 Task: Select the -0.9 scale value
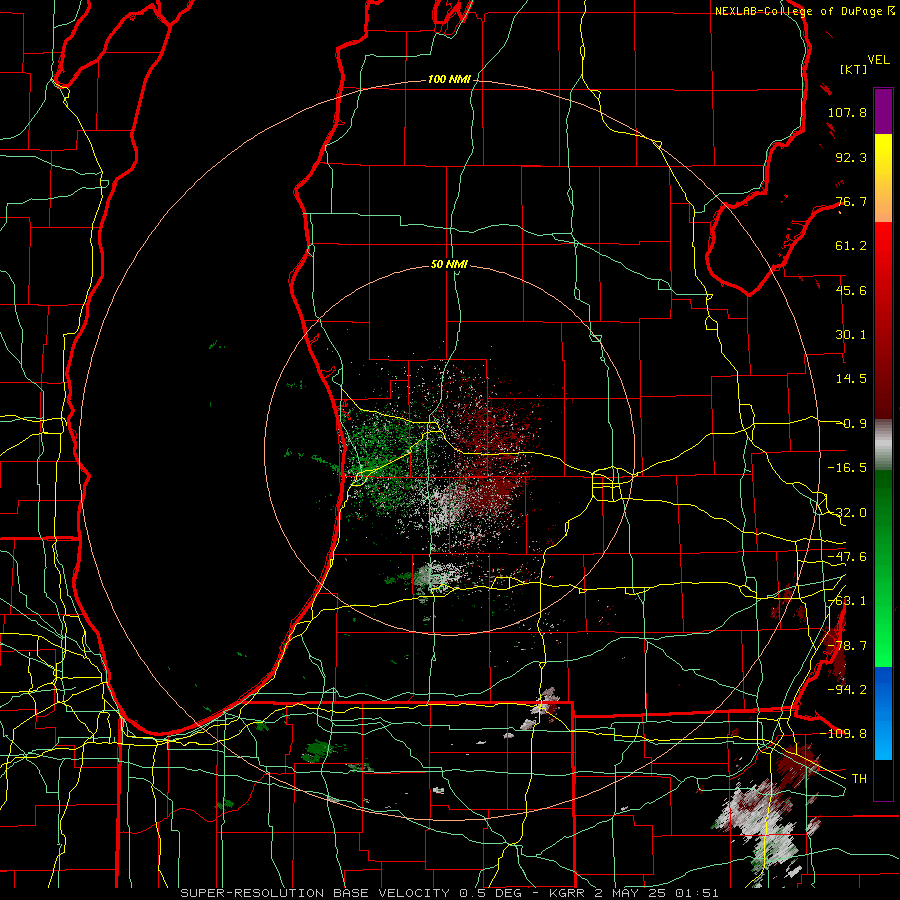point(853,424)
